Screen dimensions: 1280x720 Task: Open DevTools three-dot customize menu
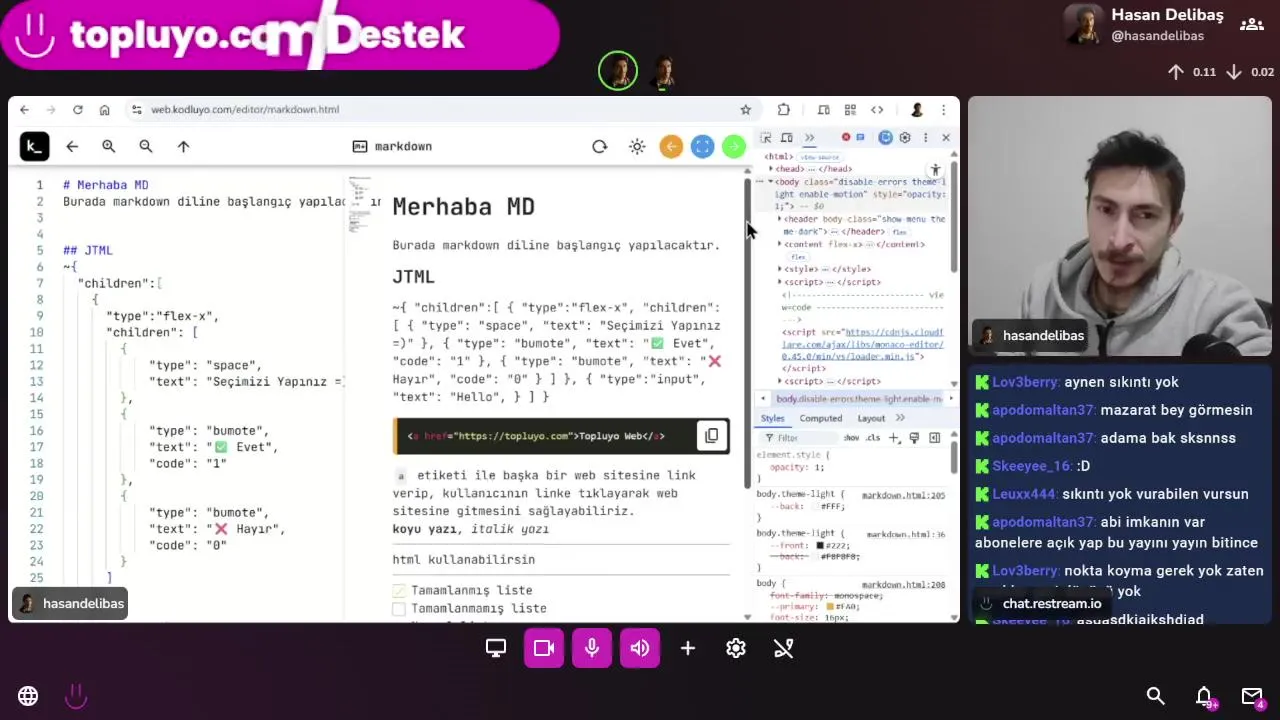(x=925, y=138)
